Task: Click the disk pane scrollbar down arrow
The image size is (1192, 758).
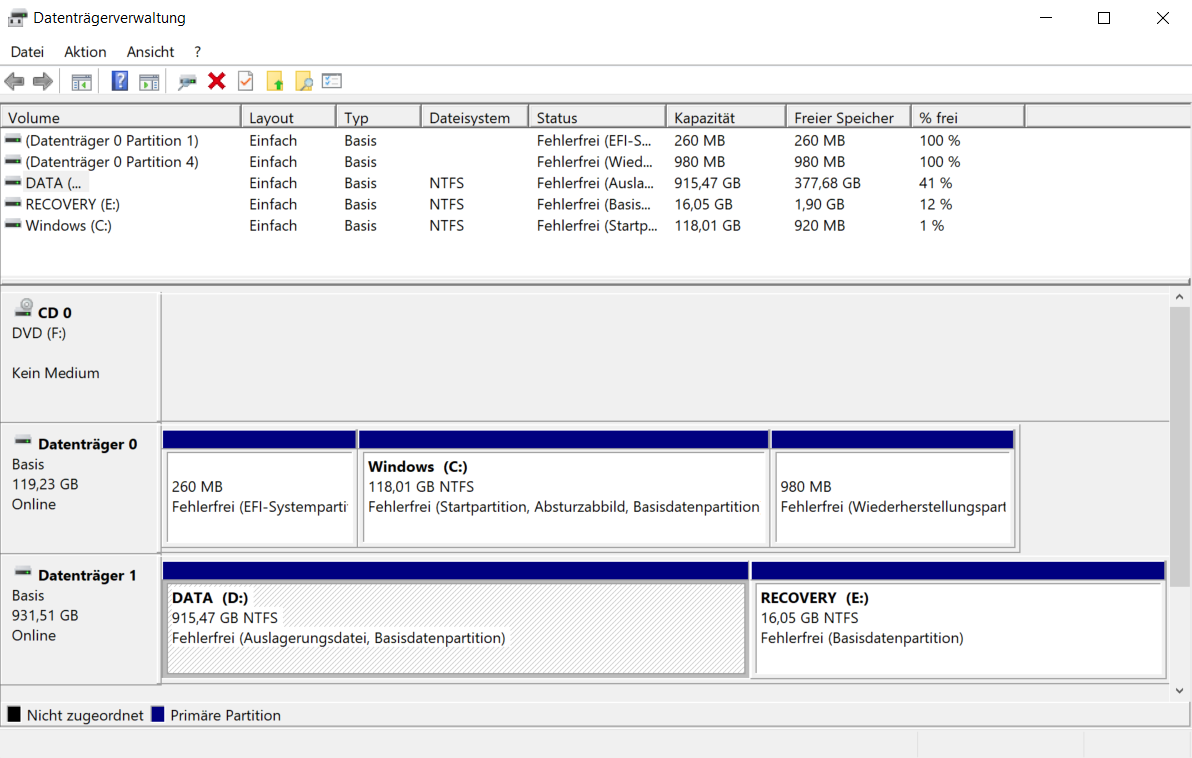Action: tap(1179, 690)
